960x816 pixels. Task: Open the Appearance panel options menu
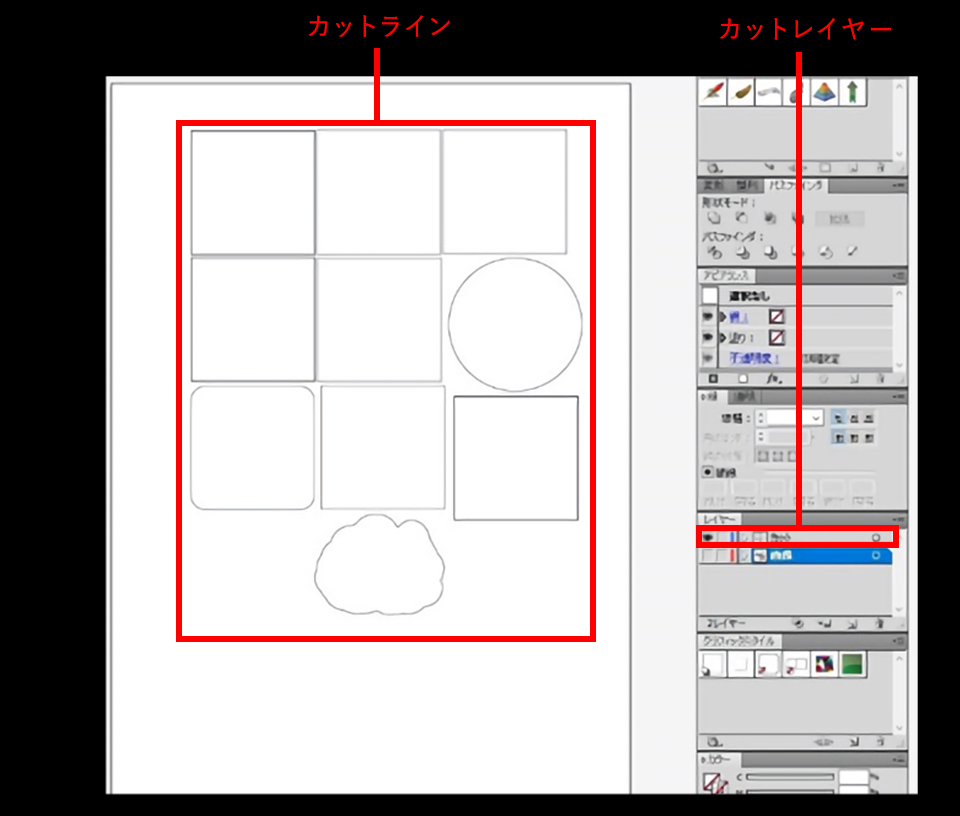(898, 276)
